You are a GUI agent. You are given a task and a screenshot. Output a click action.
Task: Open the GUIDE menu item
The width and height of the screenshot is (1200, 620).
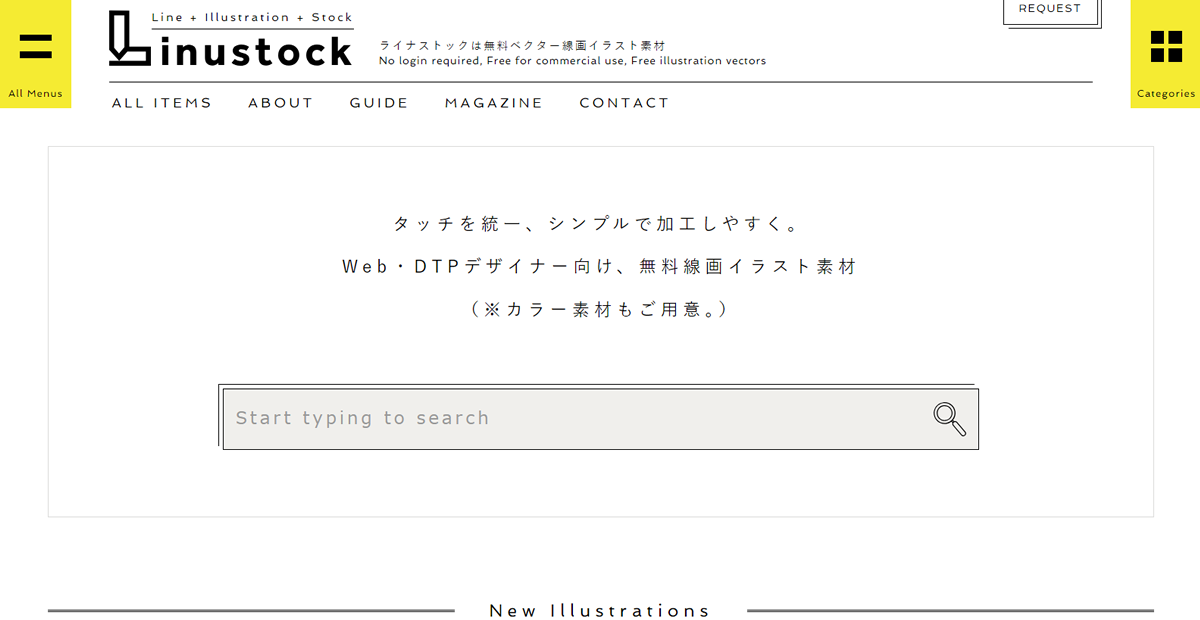pos(379,103)
